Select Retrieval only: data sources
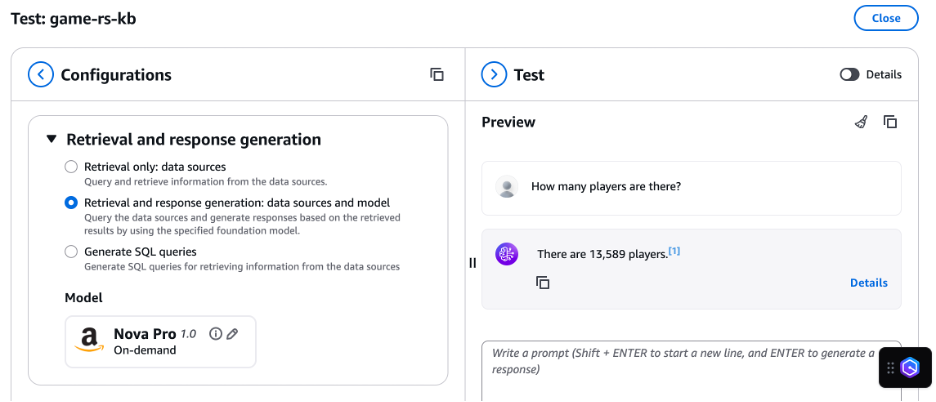The height and width of the screenshot is (402, 936). [71, 167]
